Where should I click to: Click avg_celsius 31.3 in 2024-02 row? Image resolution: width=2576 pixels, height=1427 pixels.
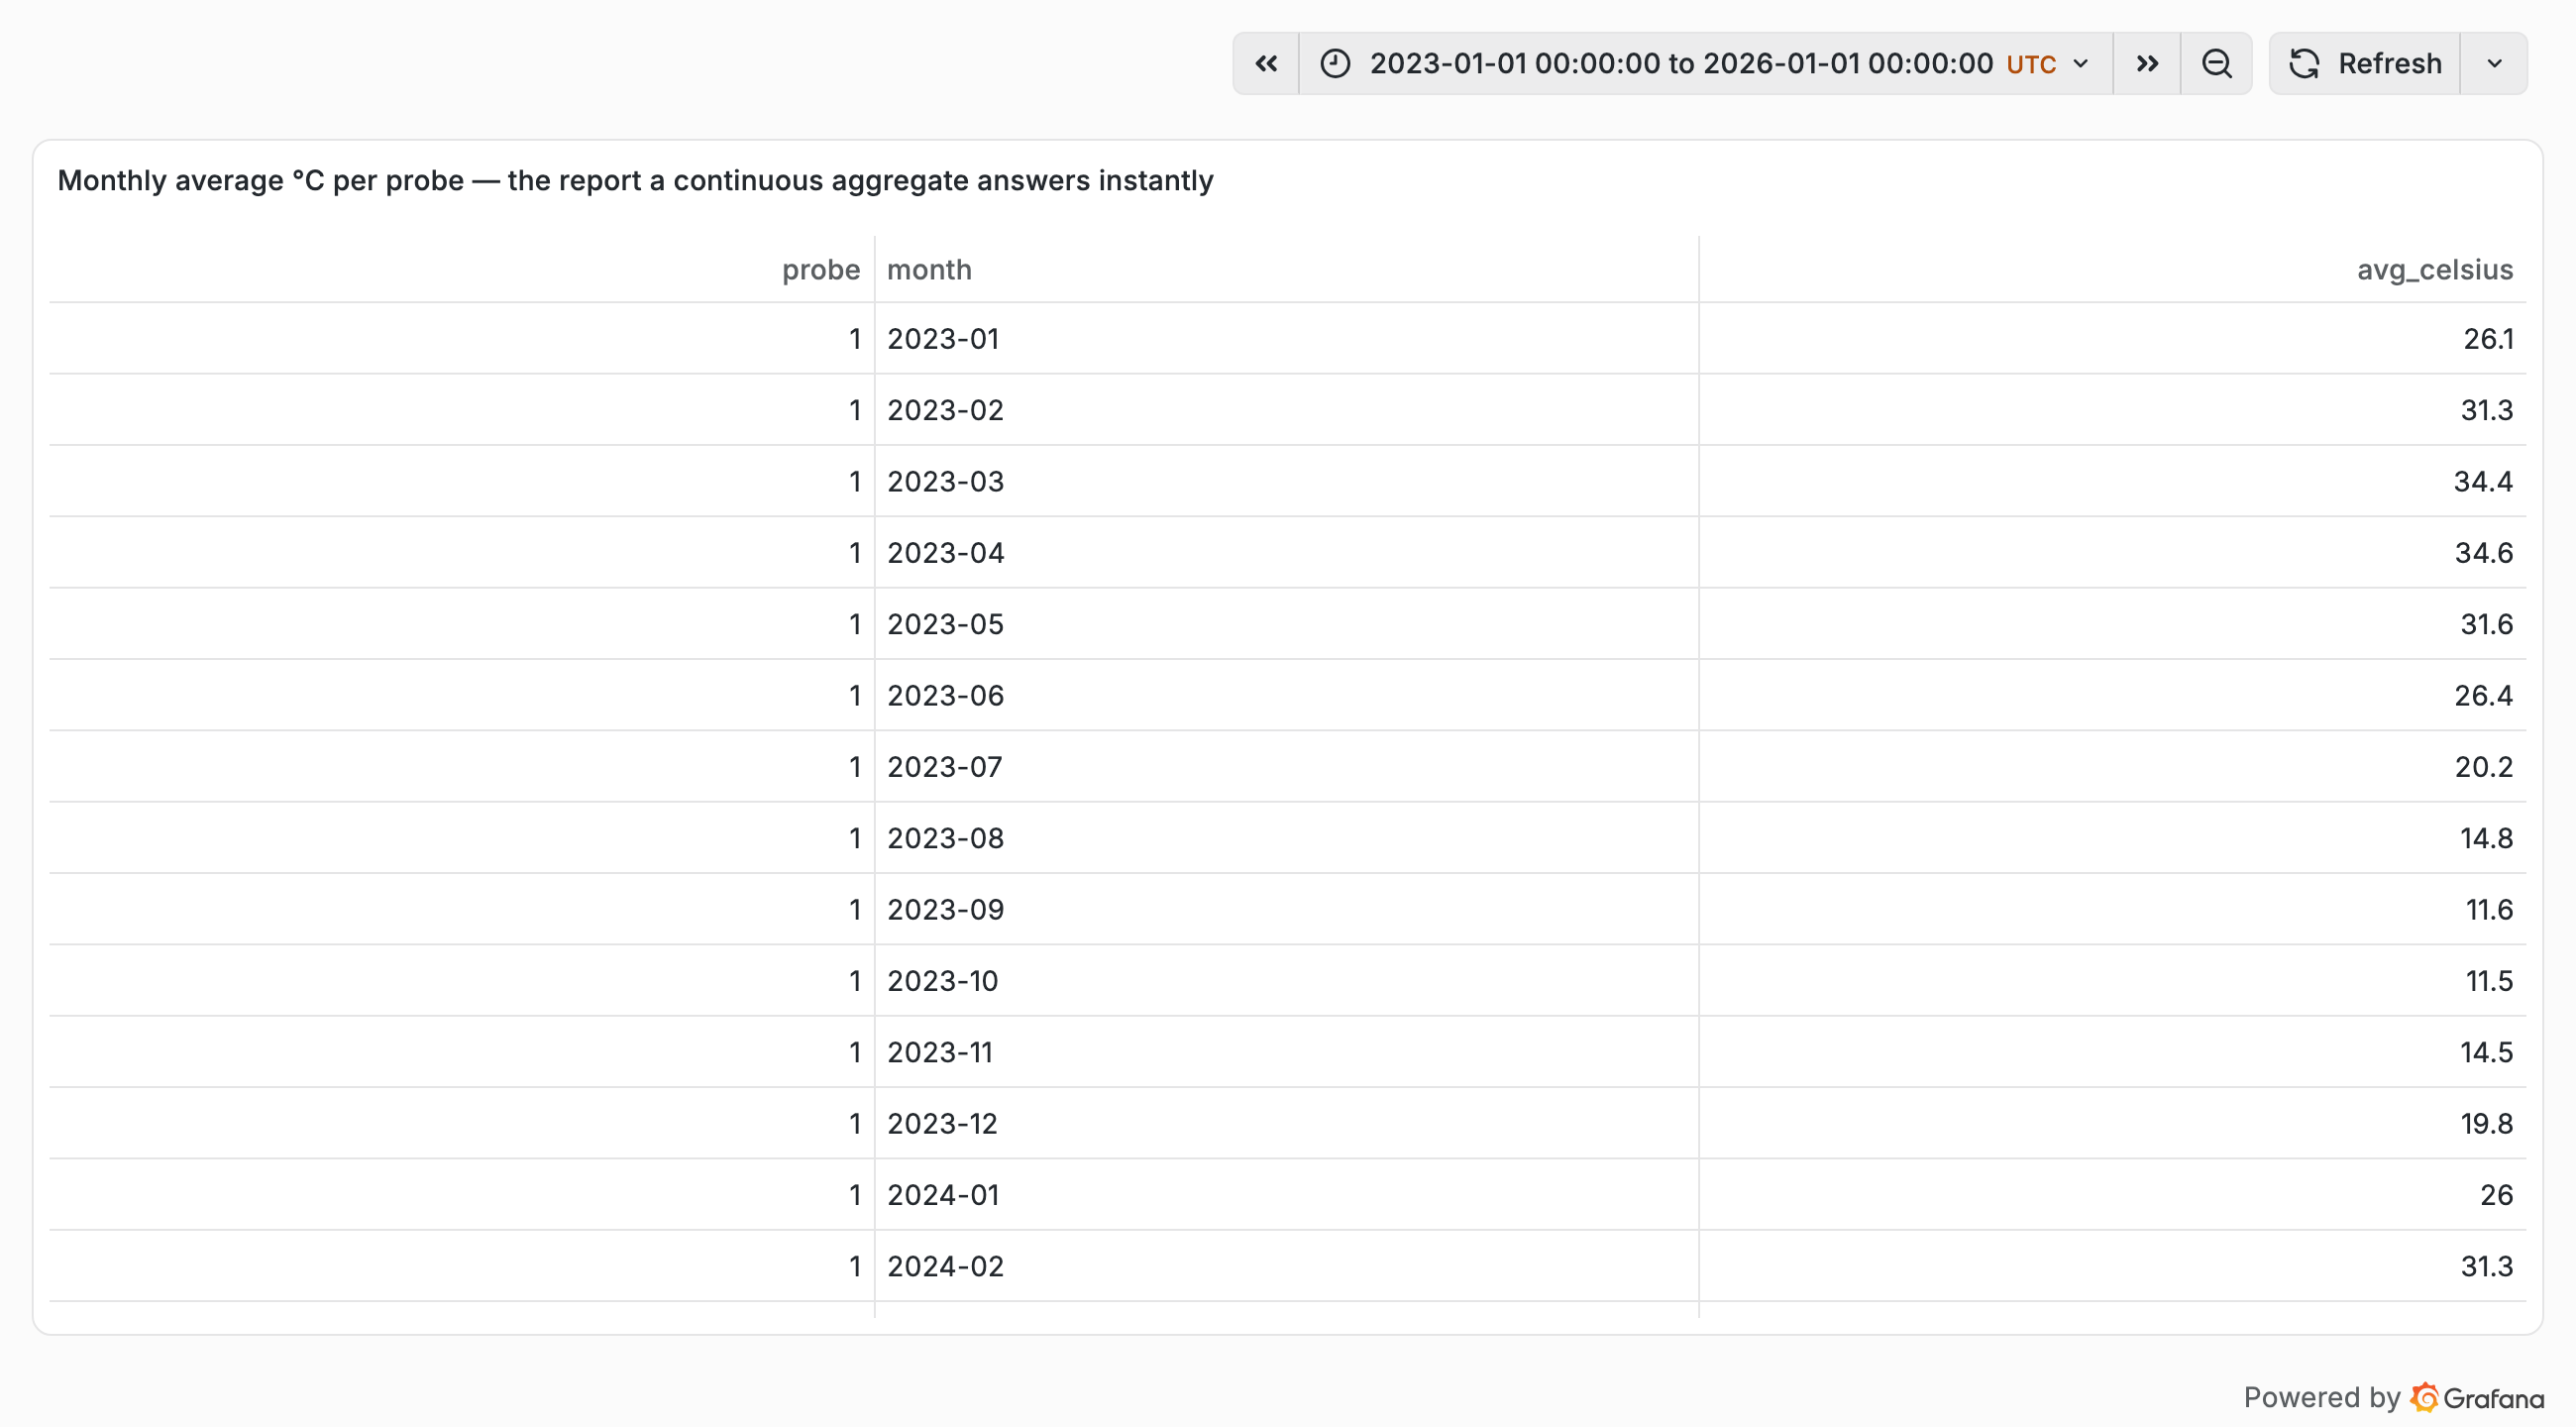tap(2486, 1267)
